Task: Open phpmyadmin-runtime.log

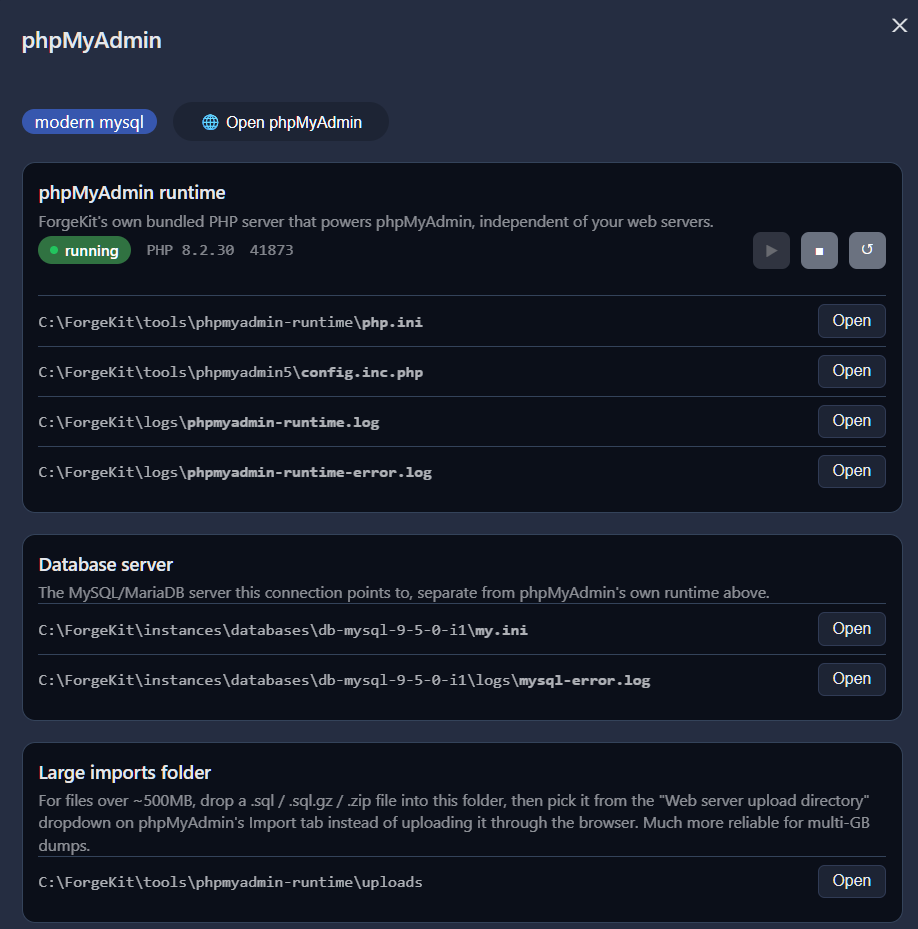Action: coord(852,421)
